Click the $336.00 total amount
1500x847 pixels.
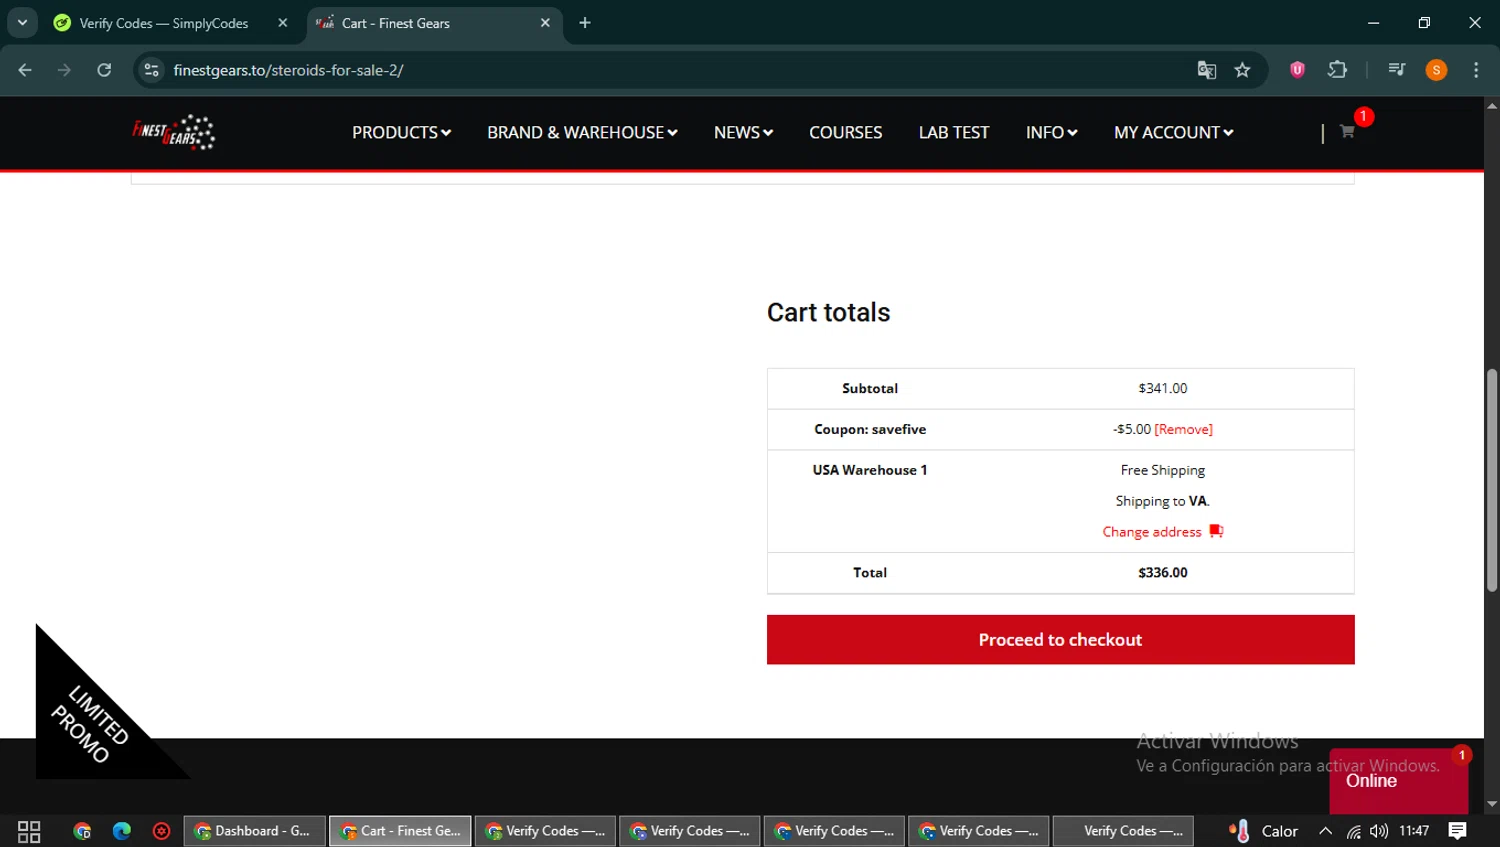click(1163, 573)
